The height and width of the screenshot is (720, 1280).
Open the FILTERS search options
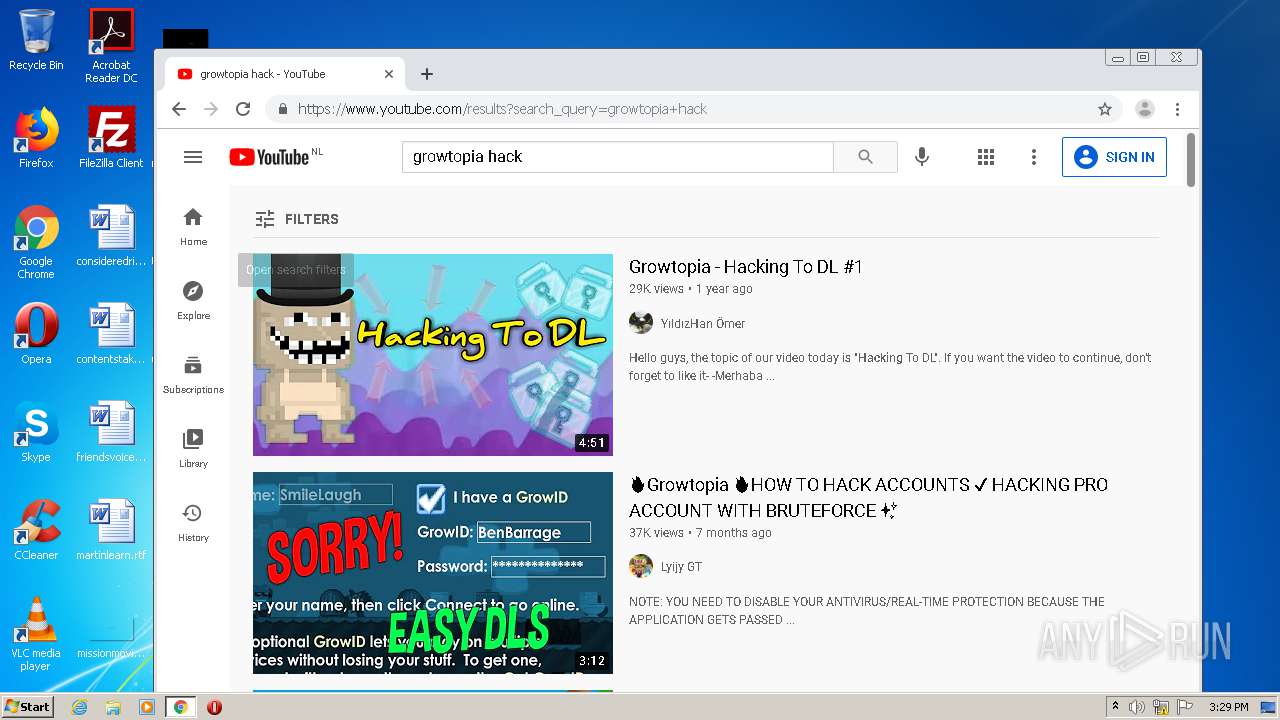coord(297,219)
